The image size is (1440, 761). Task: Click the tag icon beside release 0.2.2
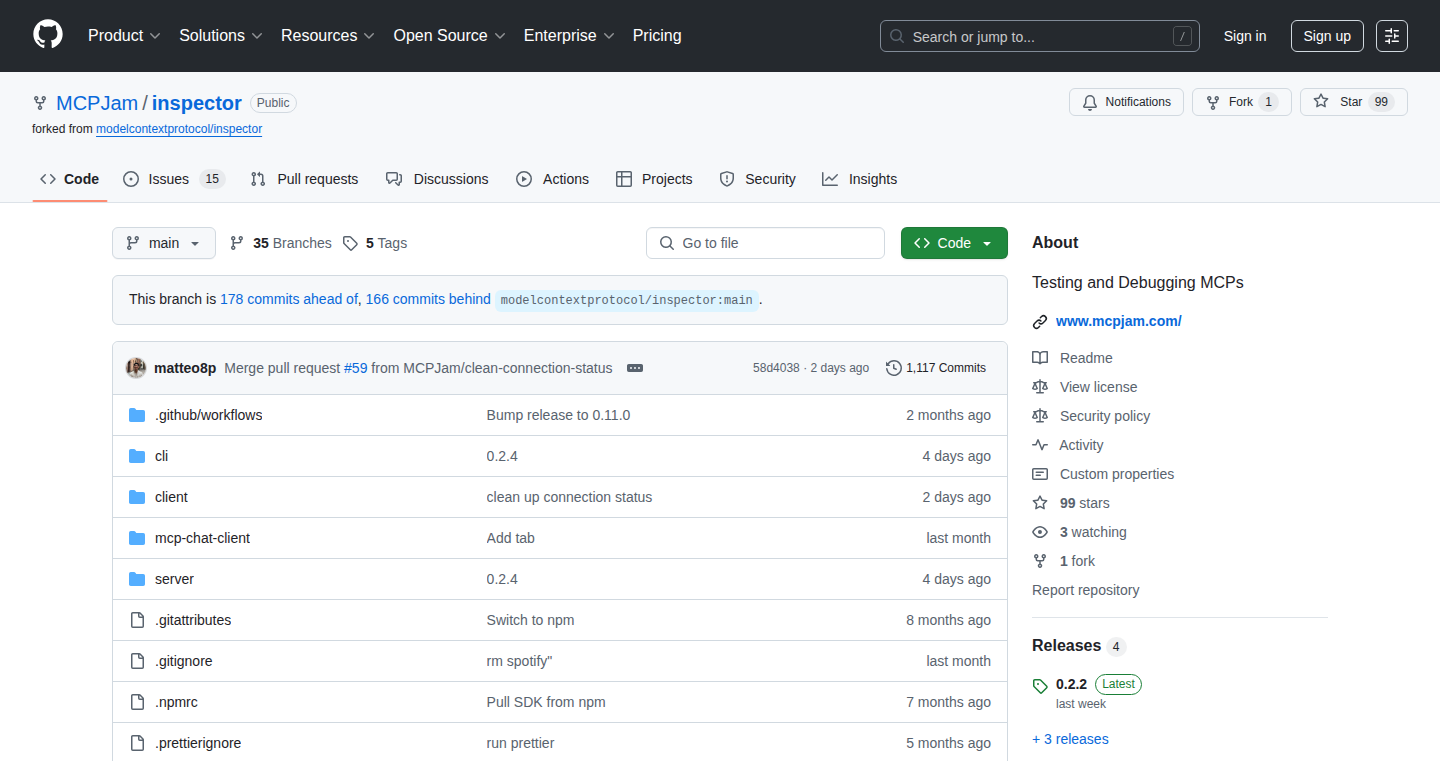1040,686
